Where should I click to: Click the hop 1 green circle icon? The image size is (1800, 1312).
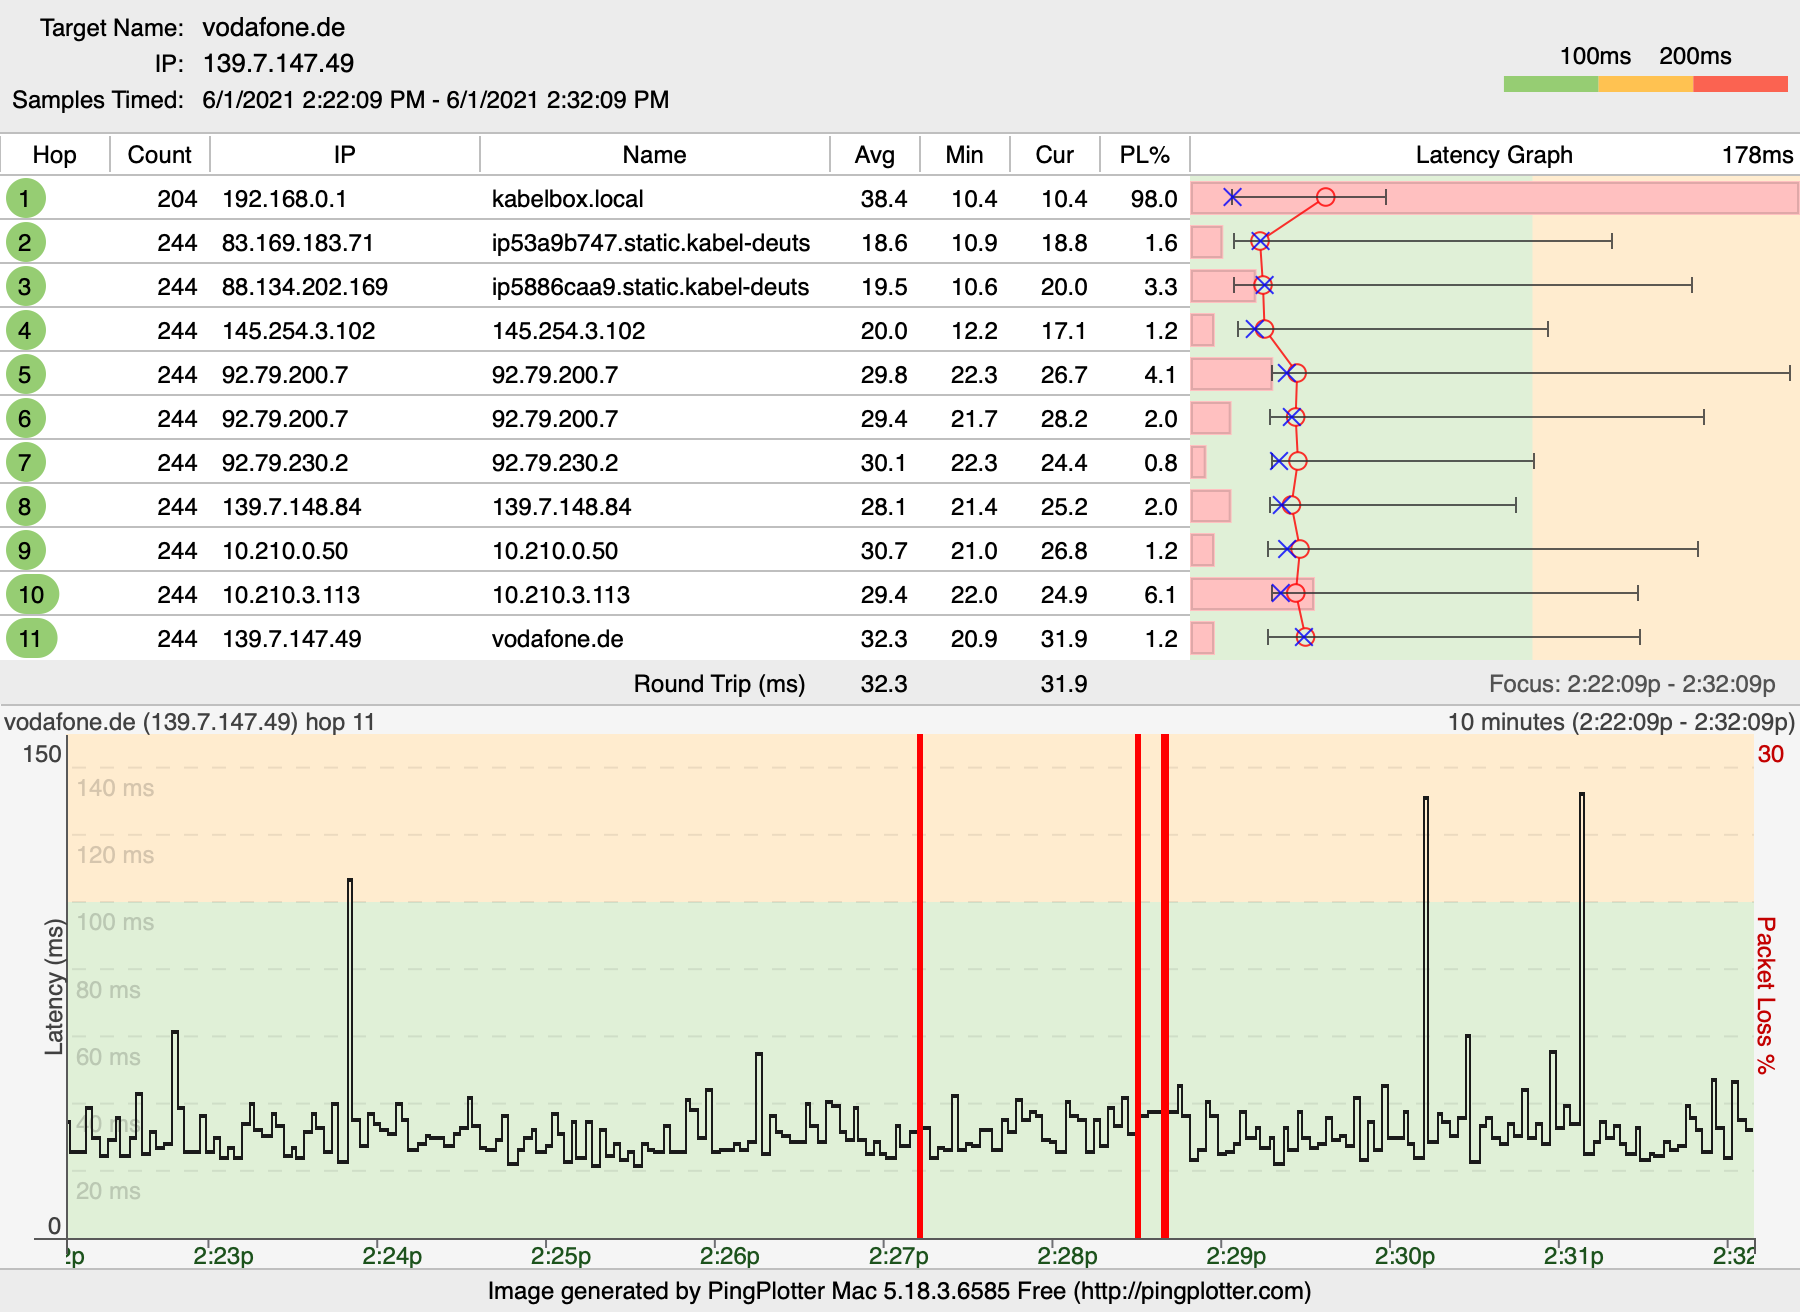[25, 198]
